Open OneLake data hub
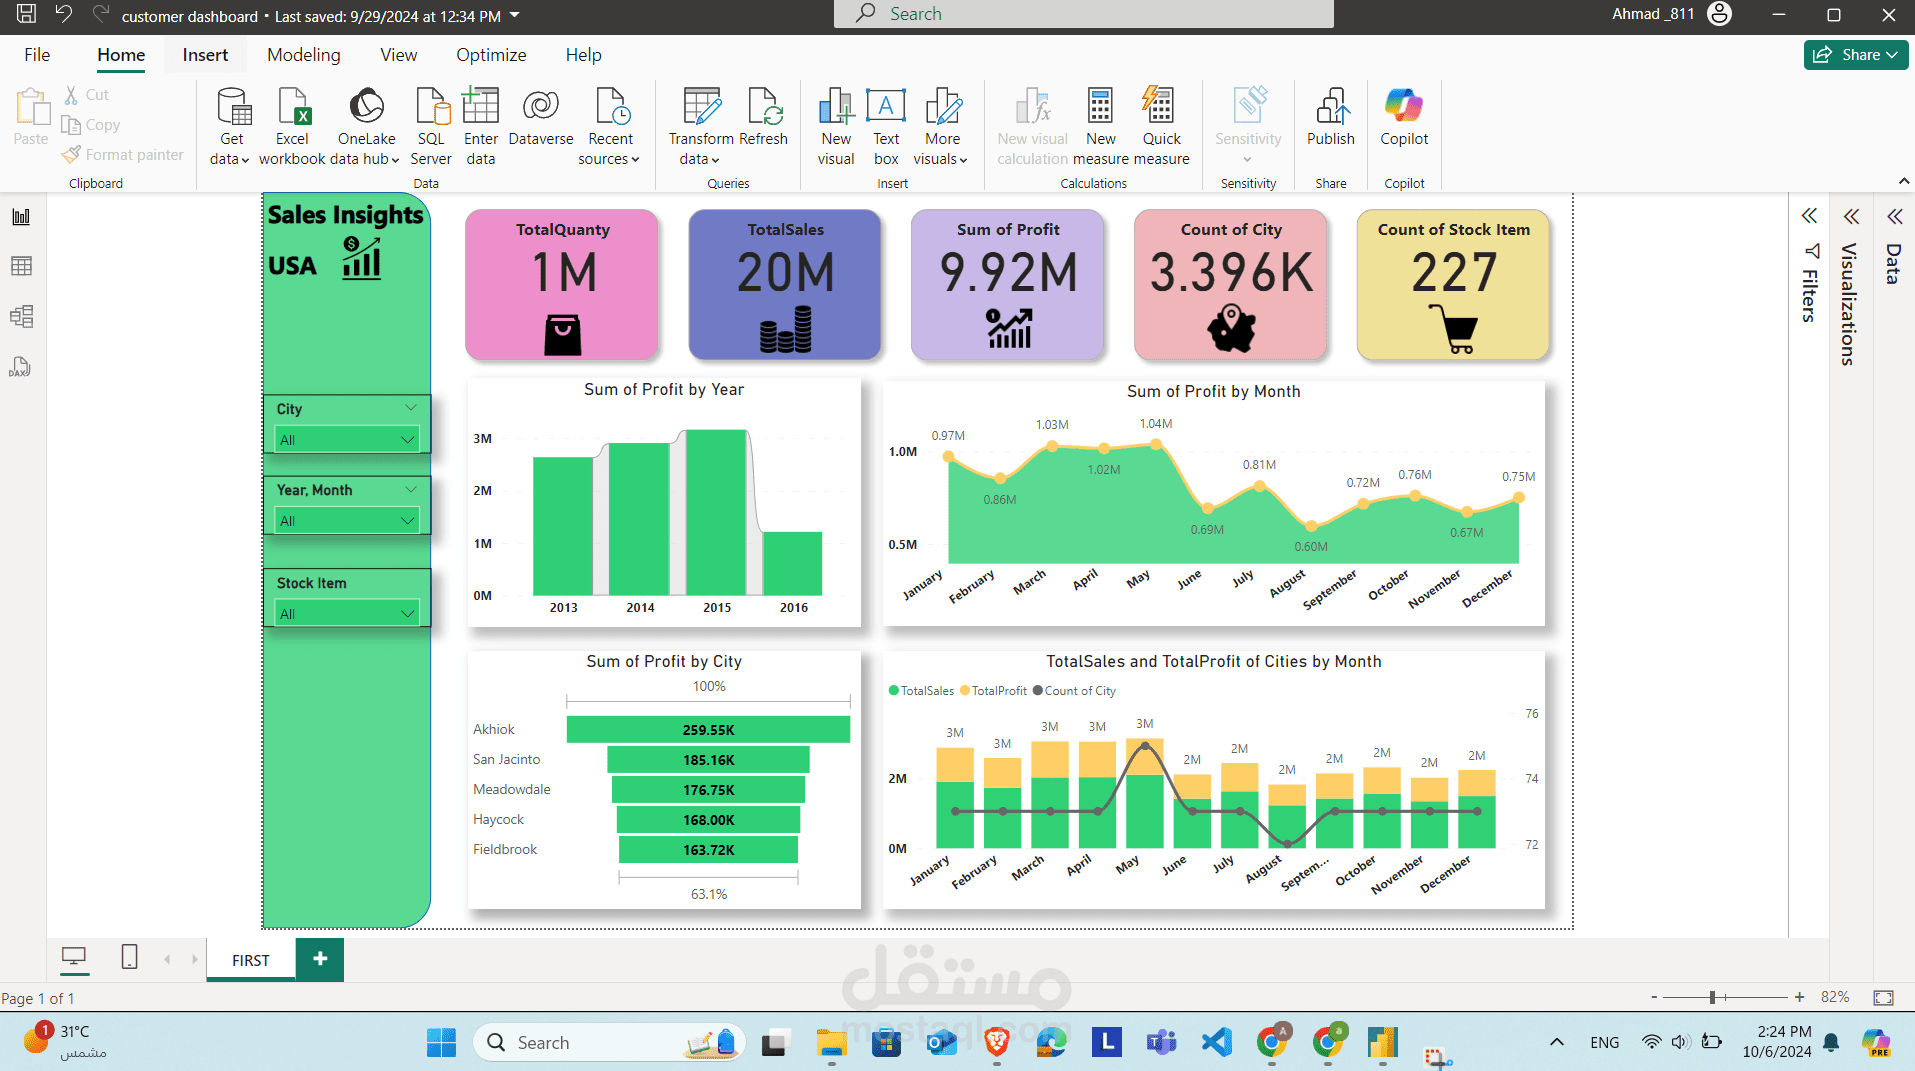Screen dimensions: 1915x1071 [x=366, y=126]
